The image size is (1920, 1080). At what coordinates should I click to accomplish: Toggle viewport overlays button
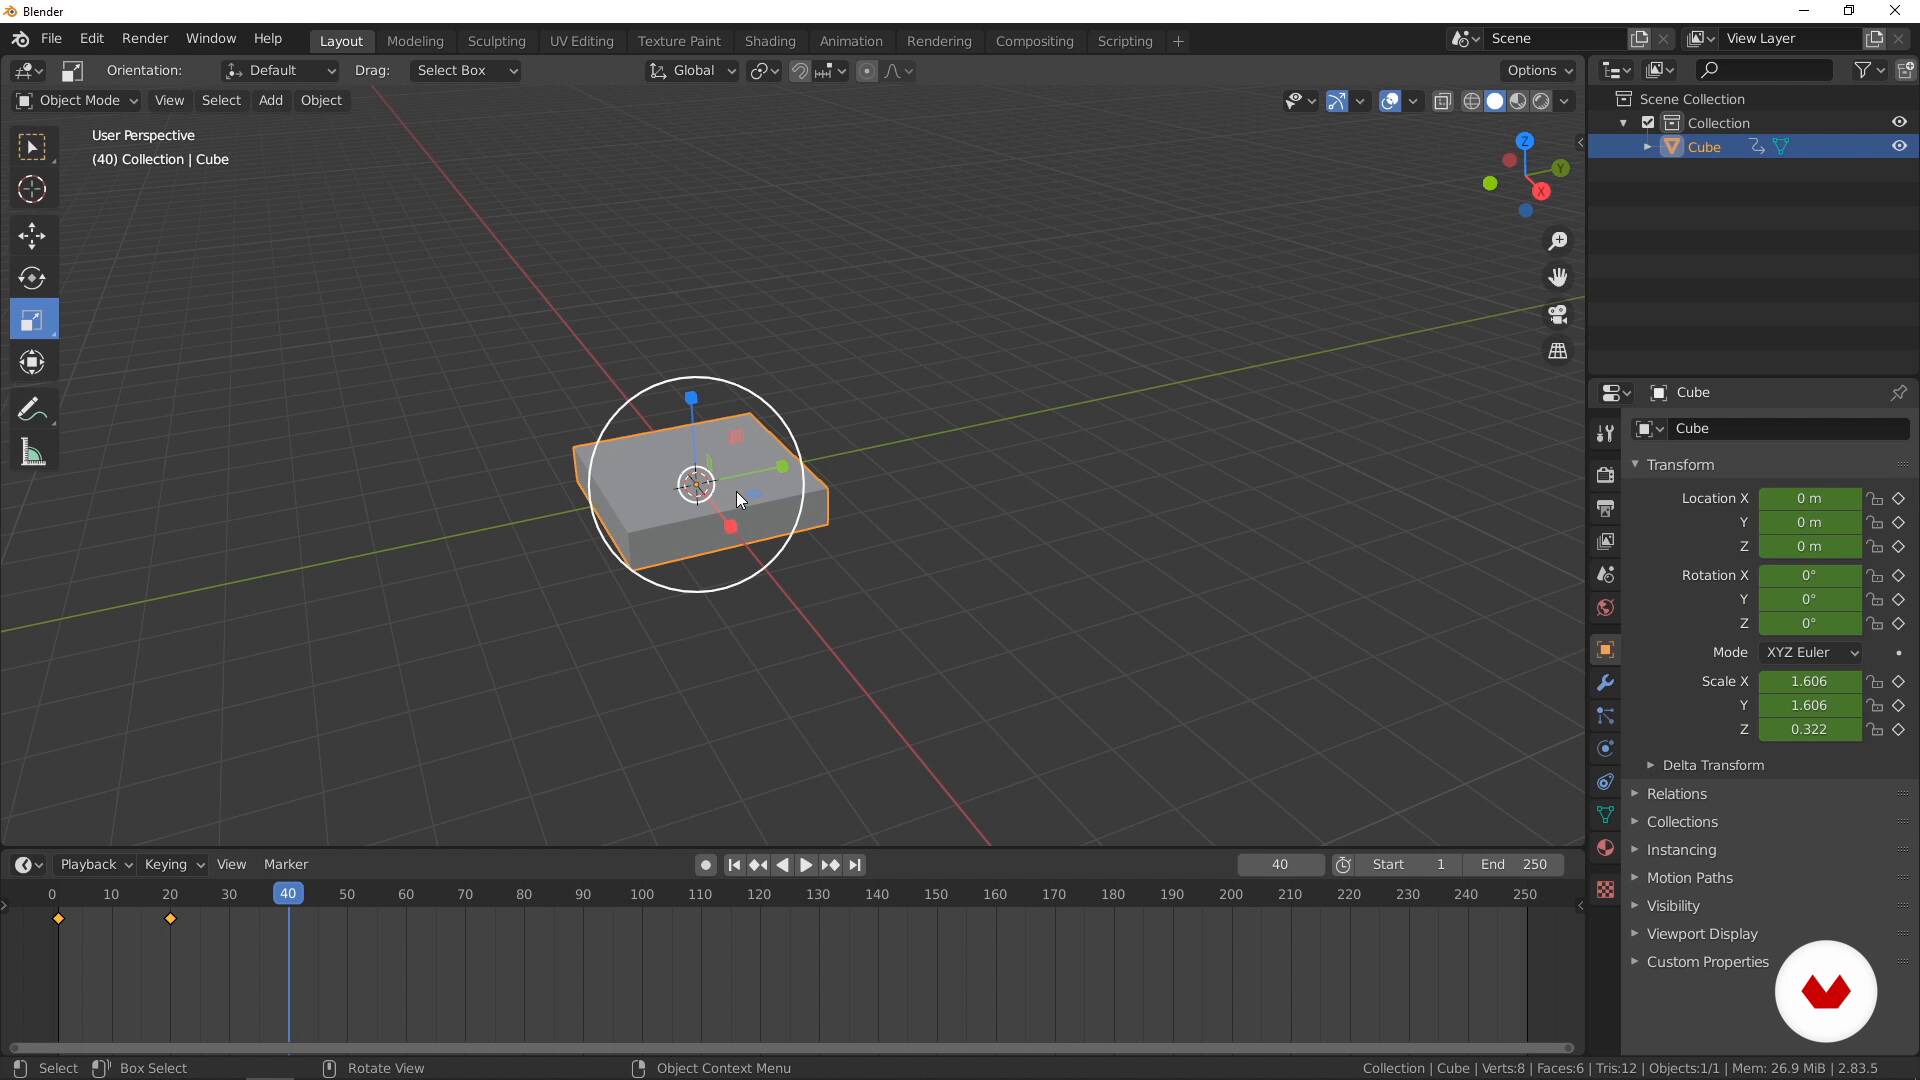pos(1390,101)
